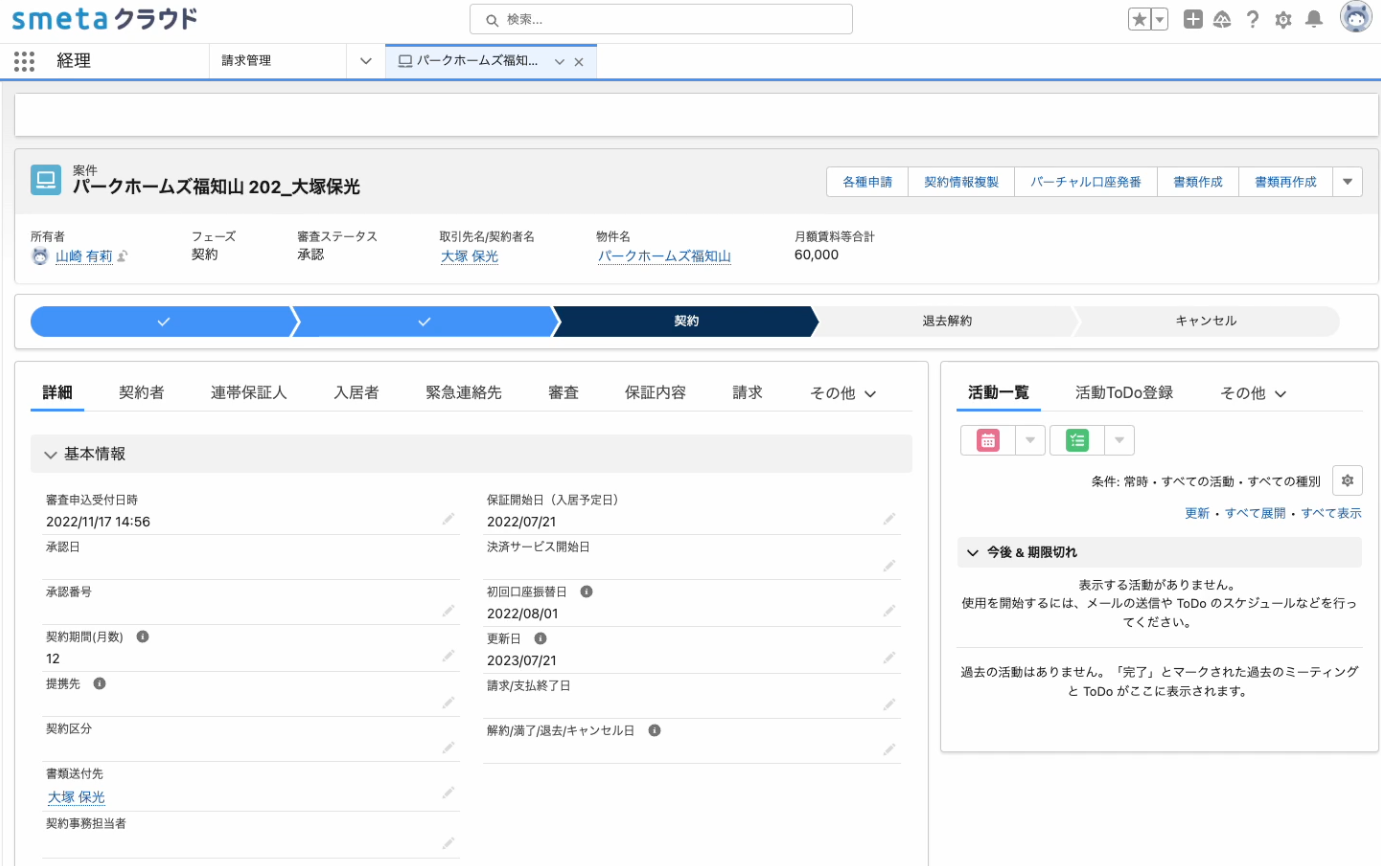Expand the 請求管理 navigation dropdown chevron
Viewport: 1381px width, 866px height.
pyautogui.click(x=366, y=61)
